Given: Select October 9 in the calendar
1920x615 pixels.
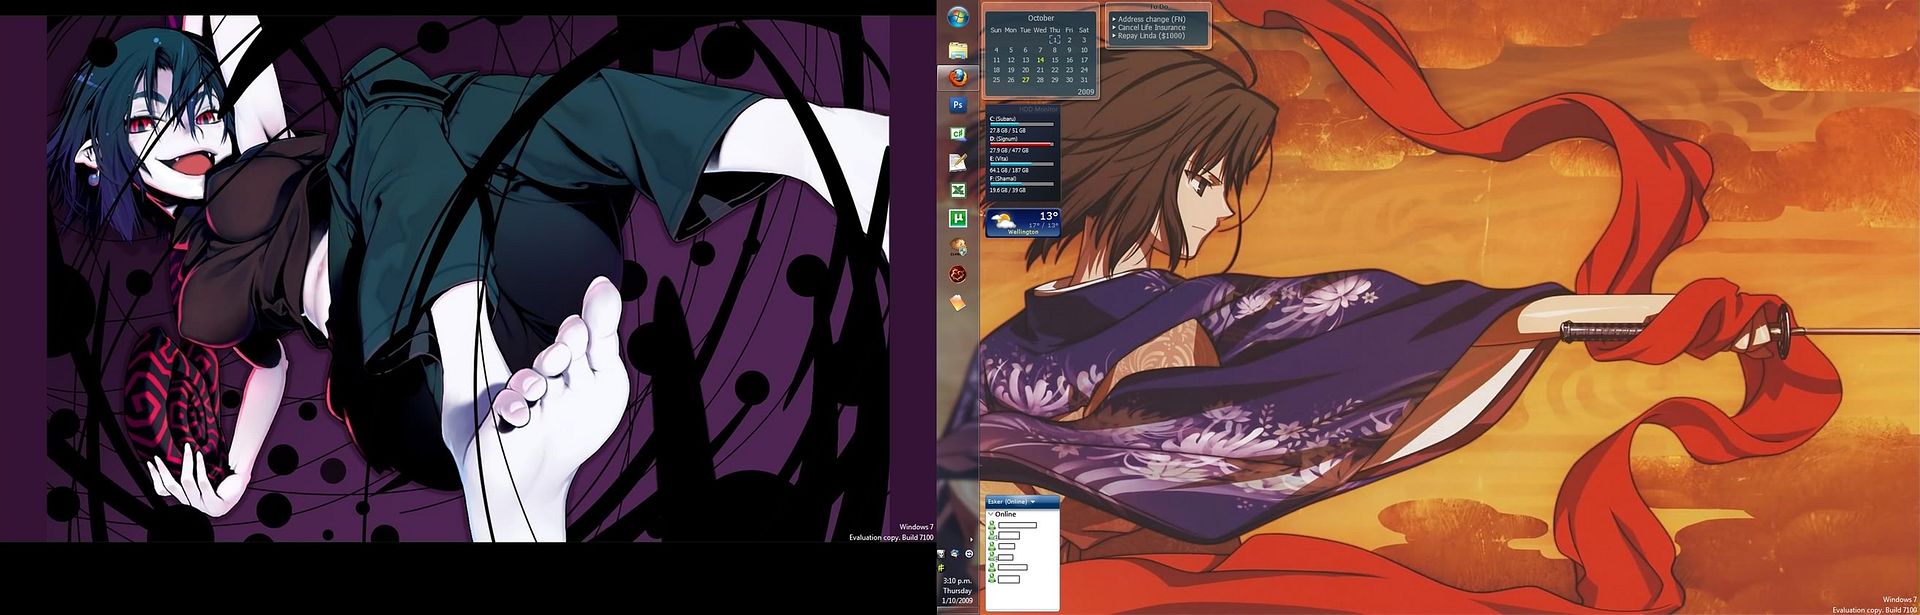Looking at the screenshot, I should [1069, 50].
